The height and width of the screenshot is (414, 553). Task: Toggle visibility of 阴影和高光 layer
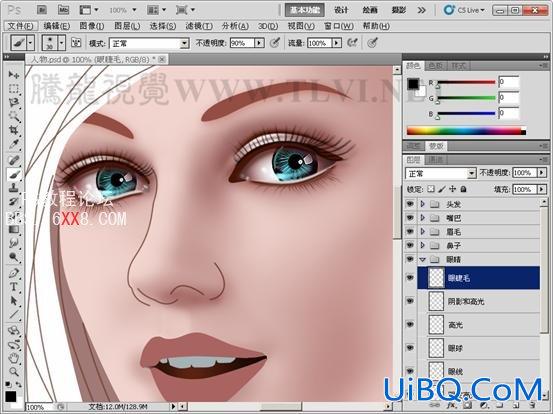tap(410, 301)
